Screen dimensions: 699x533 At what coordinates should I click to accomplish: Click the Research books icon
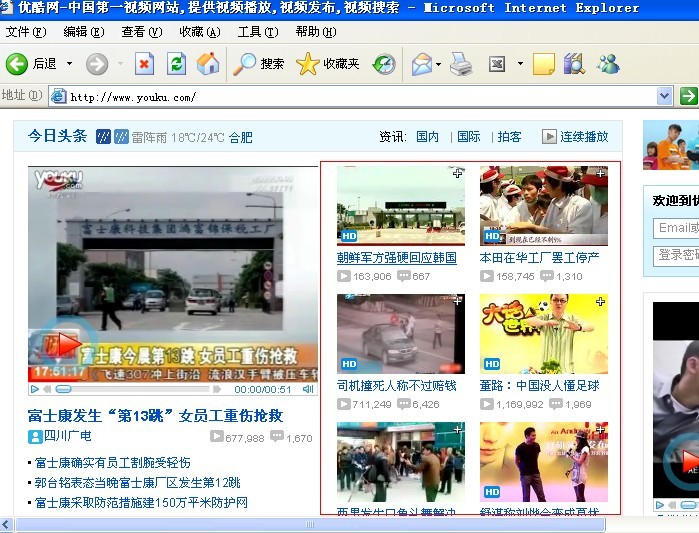(574, 64)
